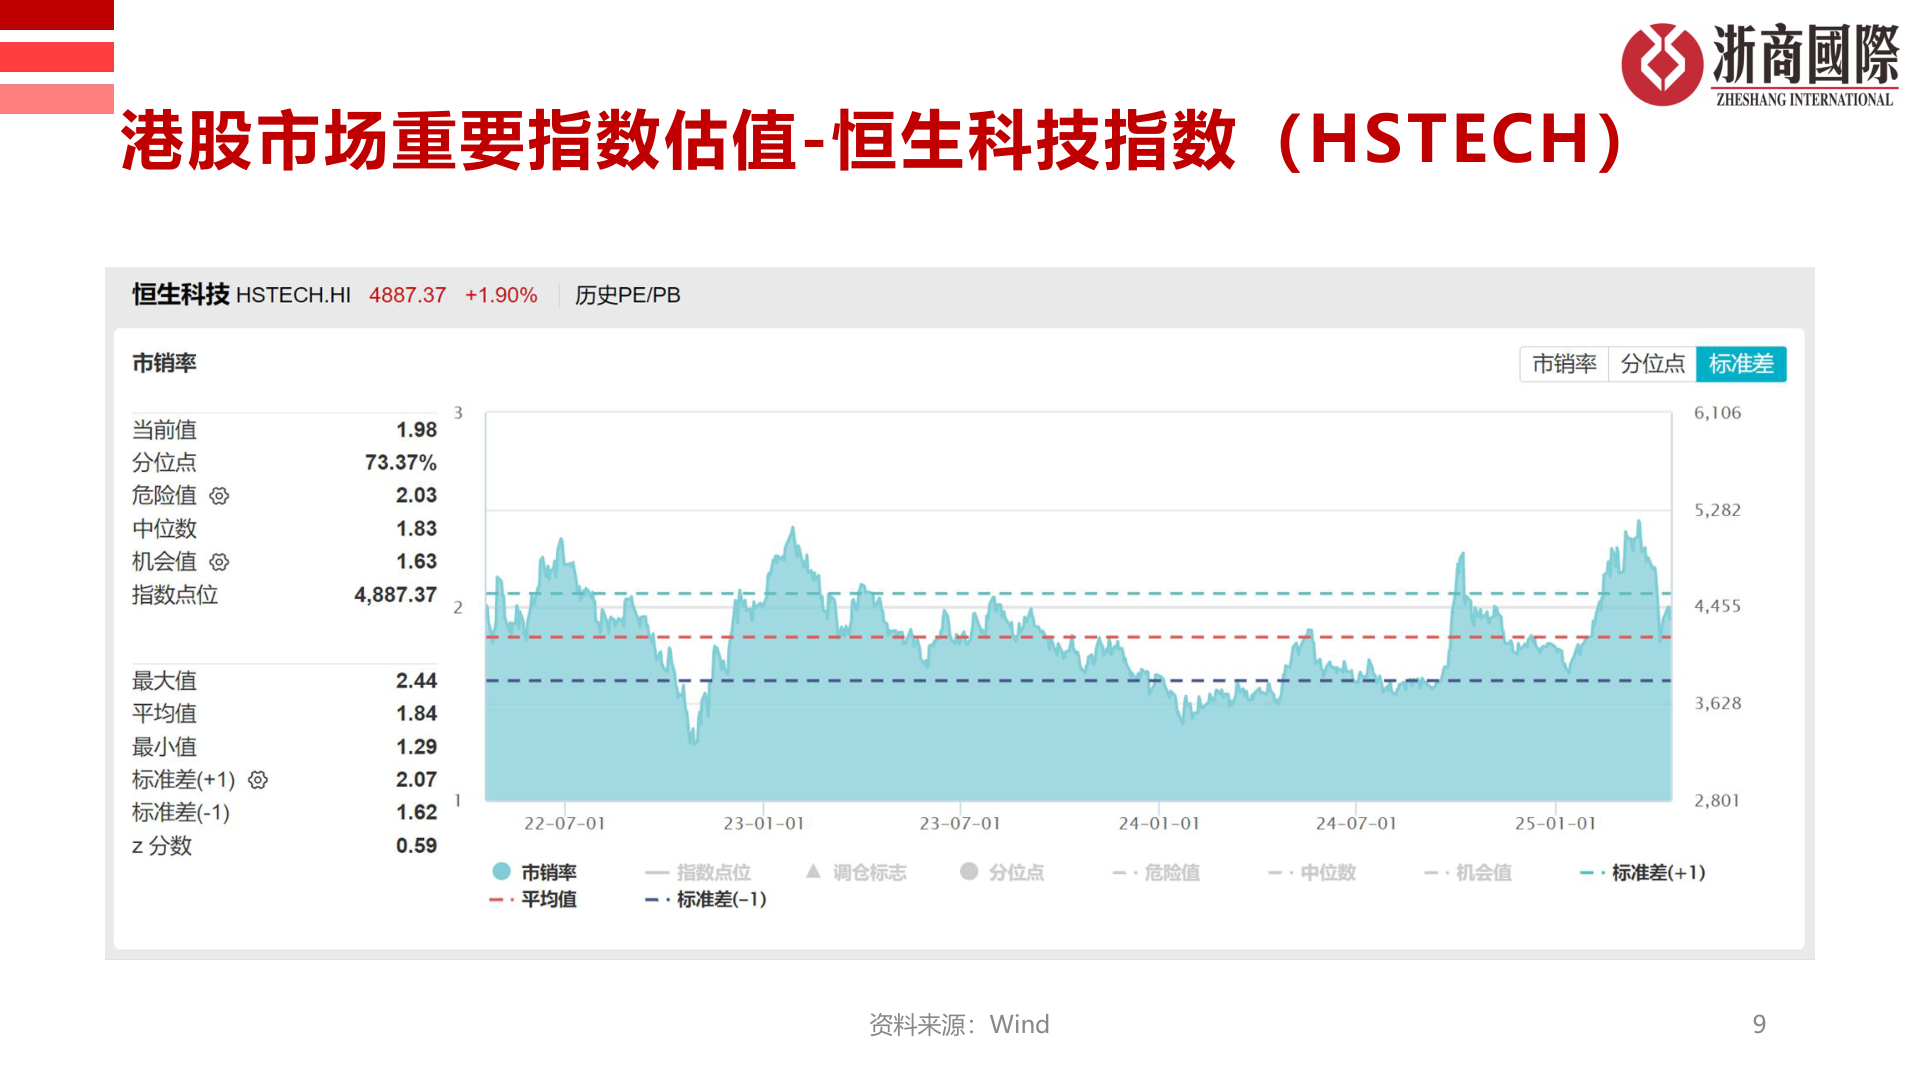
Task: Open settings gear next to 危险值
Action: (218, 495)
